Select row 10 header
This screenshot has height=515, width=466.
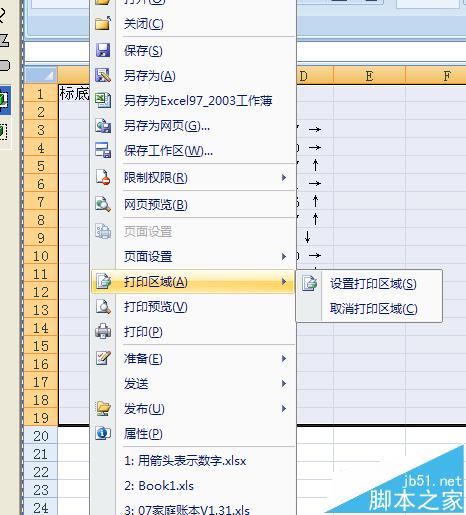click(41, 256)
